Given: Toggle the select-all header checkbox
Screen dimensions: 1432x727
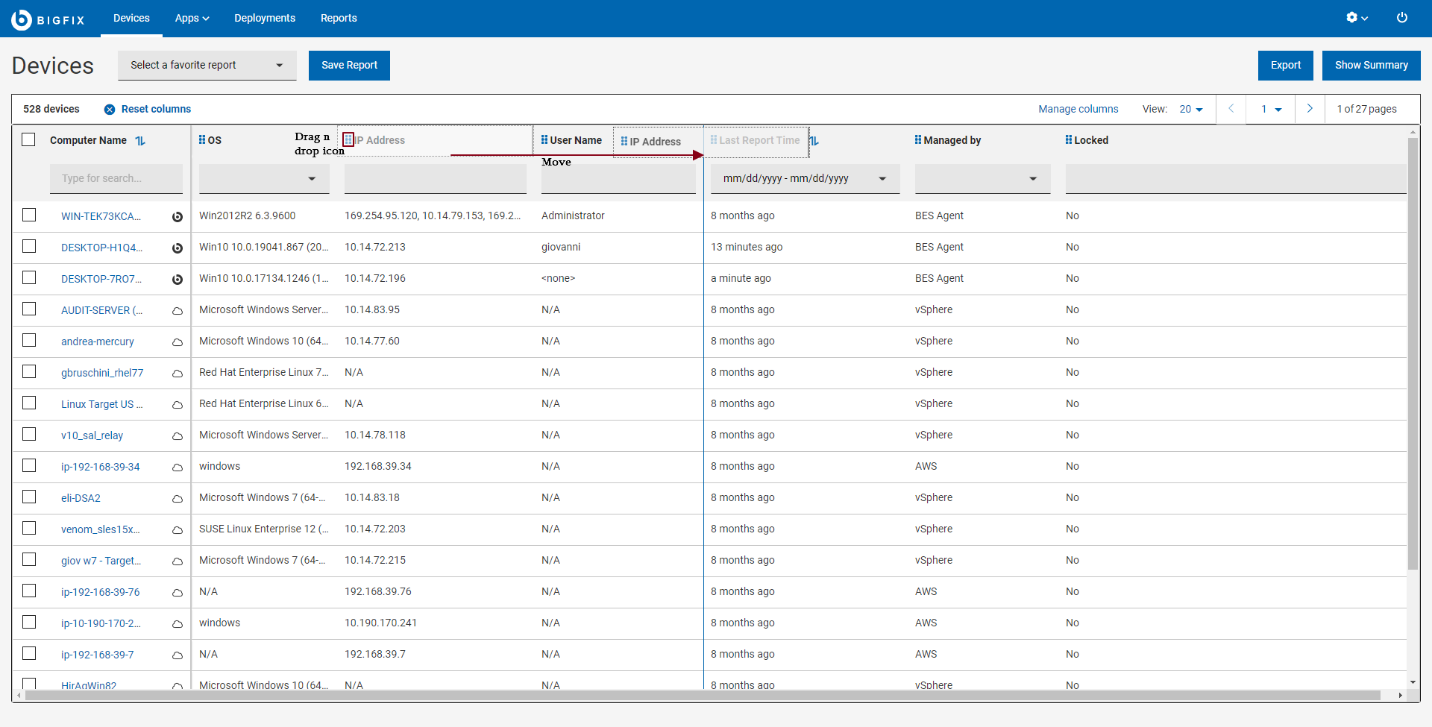Looking at the screenshot, I should 29,140.
